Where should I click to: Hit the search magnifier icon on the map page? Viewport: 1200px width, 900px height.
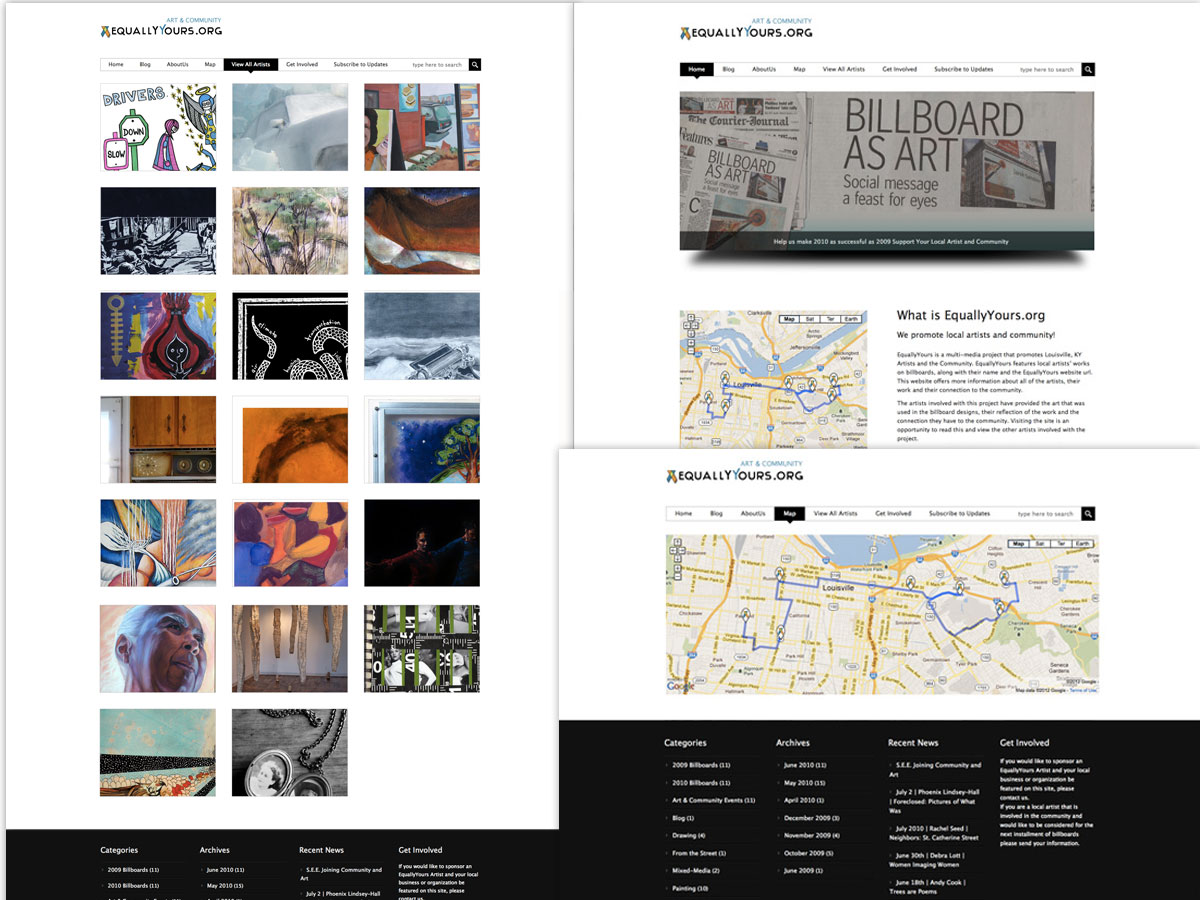tap(1089, 514)
